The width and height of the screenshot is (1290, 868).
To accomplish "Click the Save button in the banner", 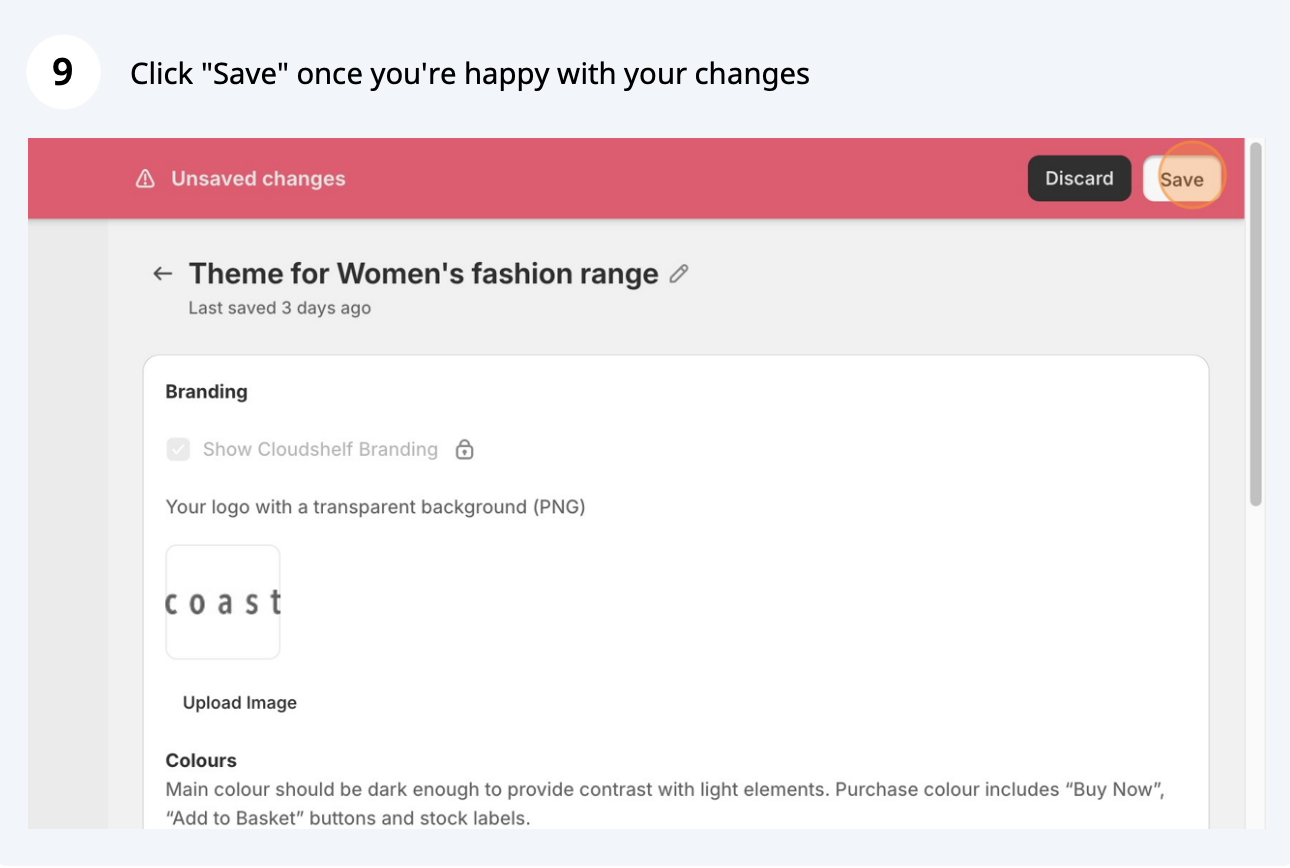I will click(x=1183, y=179).
